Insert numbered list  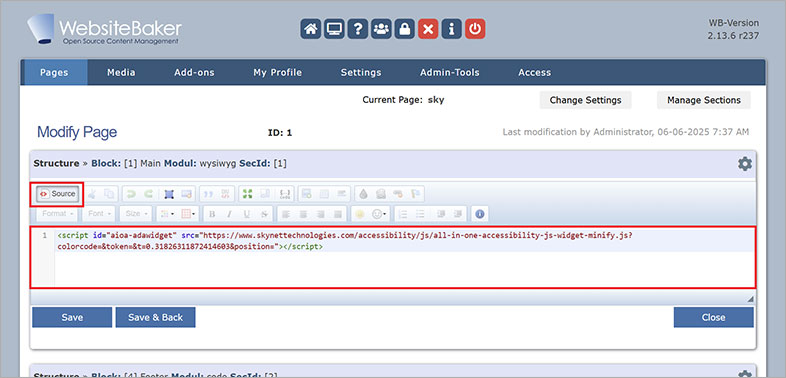point(403,214)
